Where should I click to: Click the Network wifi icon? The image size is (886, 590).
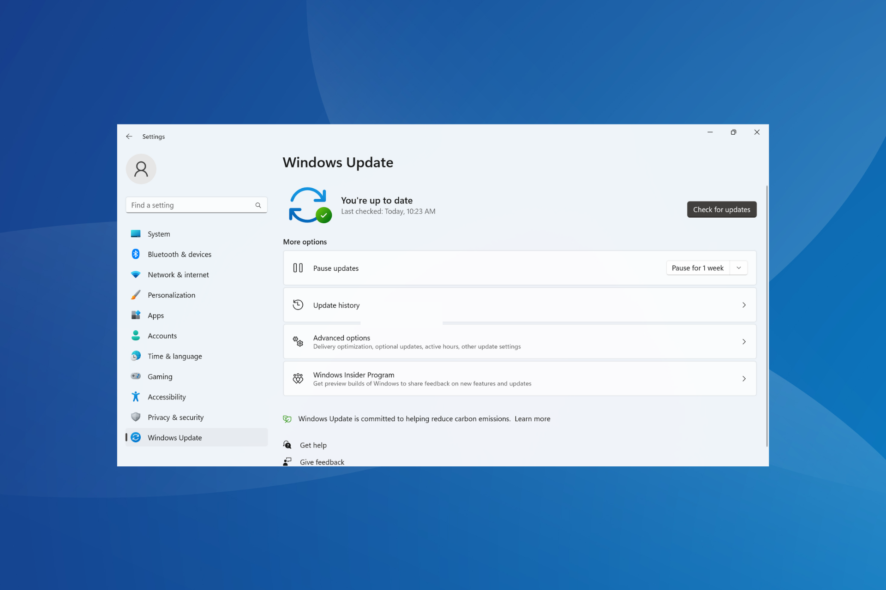[x=136, y=275]
